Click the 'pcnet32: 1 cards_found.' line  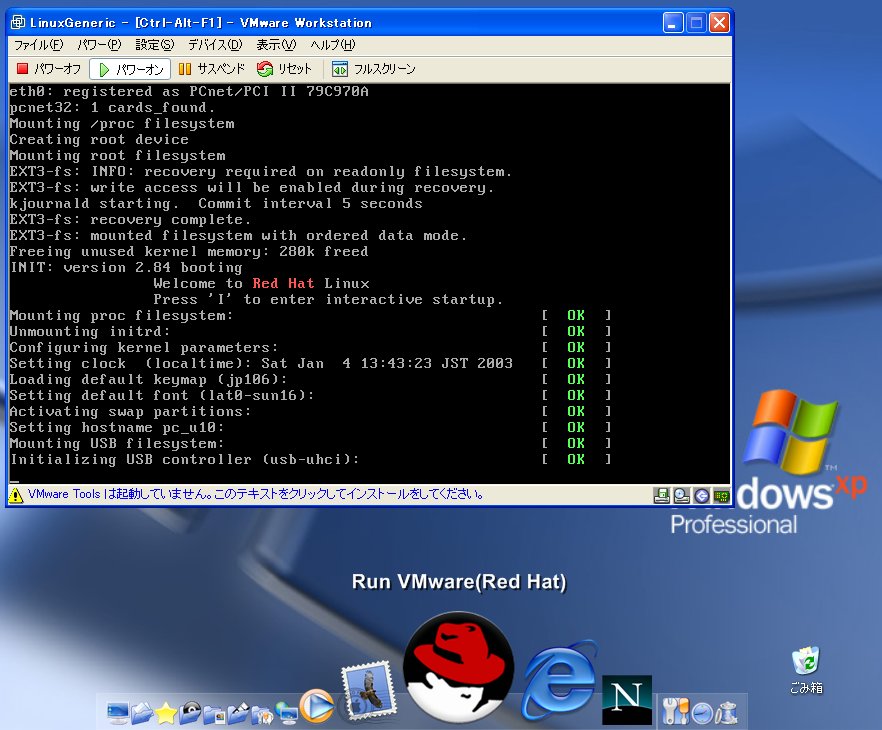click(112, 107)
